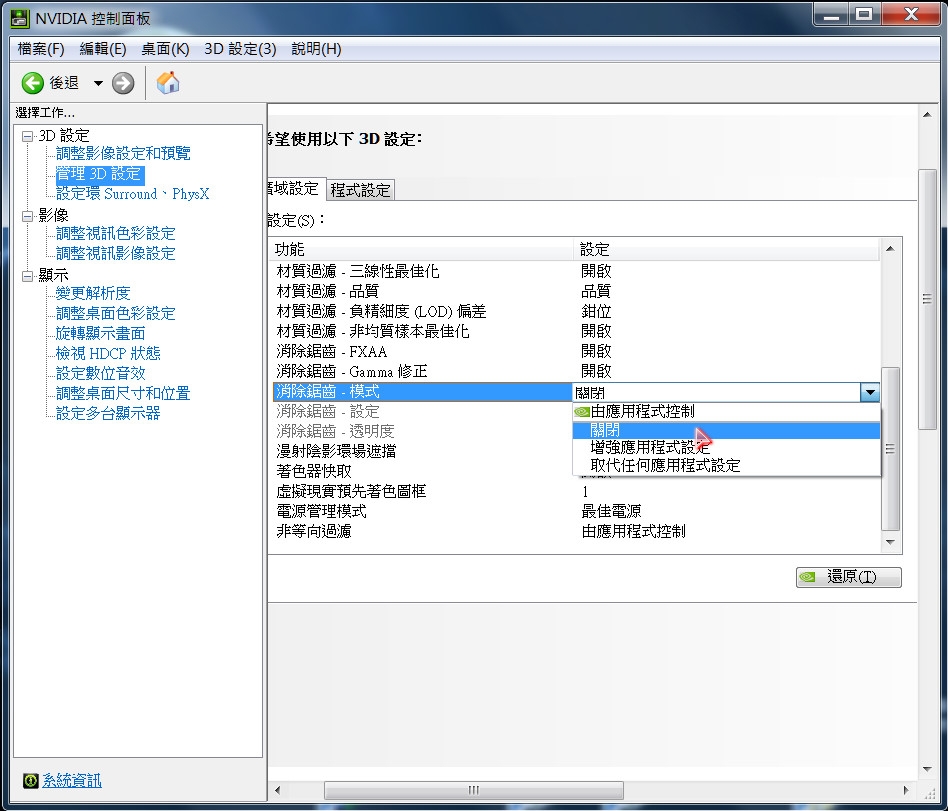Click the 還原(I) restore button
Screen dimensions: 948x811
848,577
